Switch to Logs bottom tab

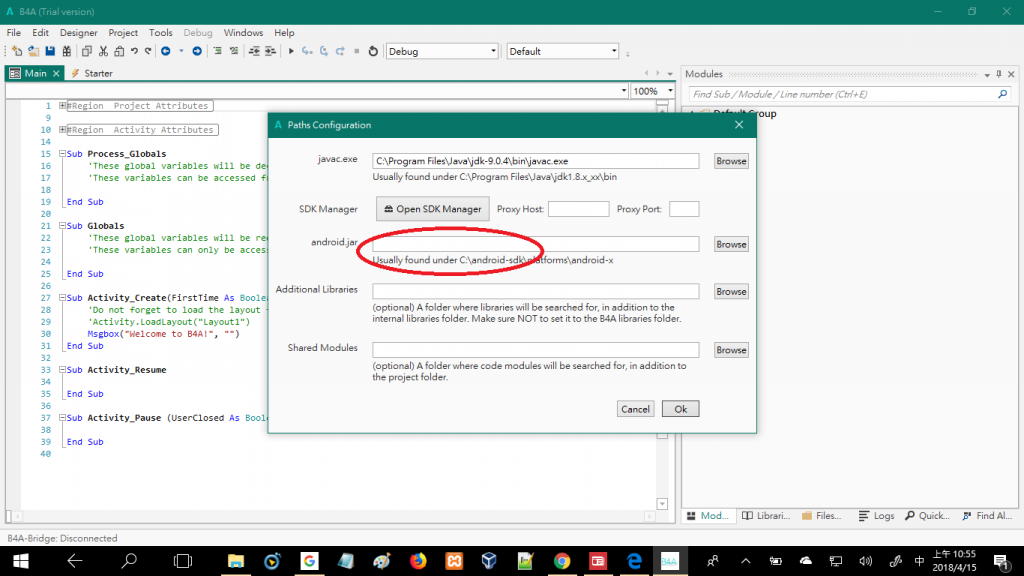tap(876, 516)
